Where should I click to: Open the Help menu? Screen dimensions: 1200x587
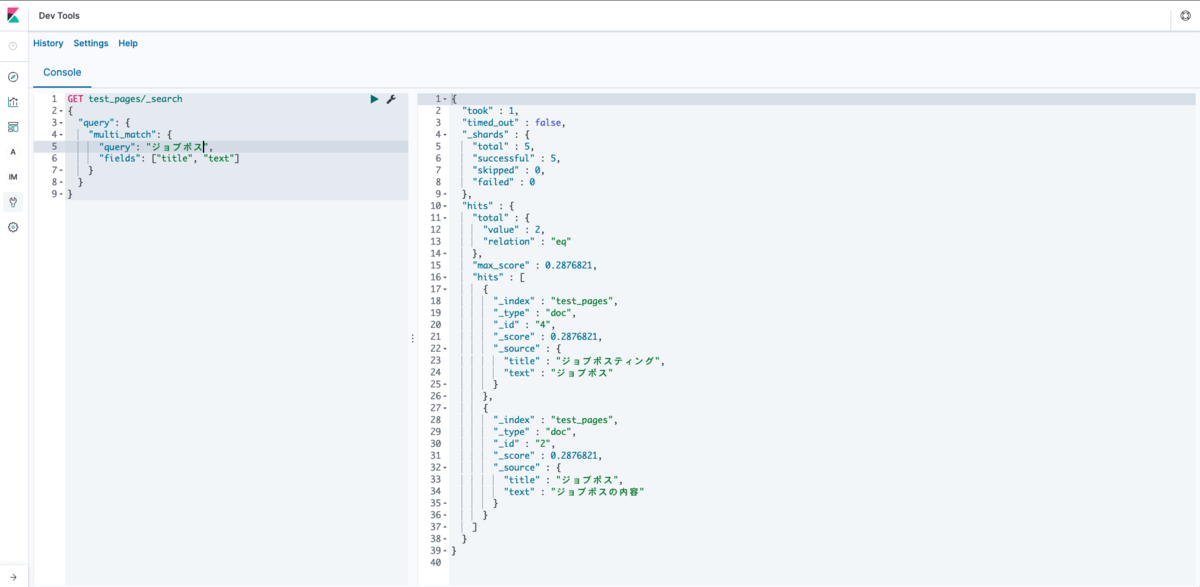click(x=128, y=43)
